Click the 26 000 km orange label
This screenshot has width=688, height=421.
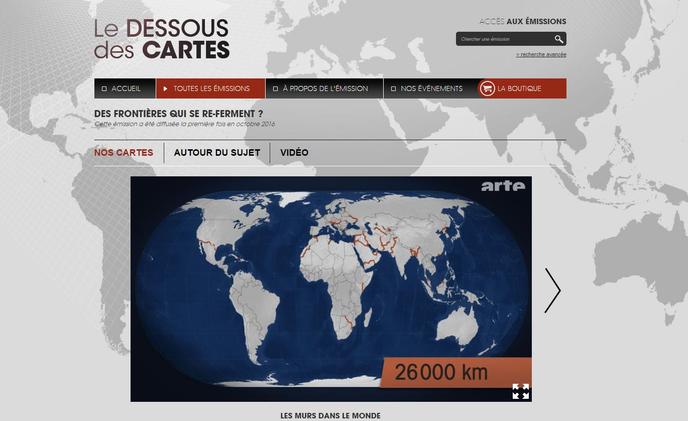click(455, 372)
